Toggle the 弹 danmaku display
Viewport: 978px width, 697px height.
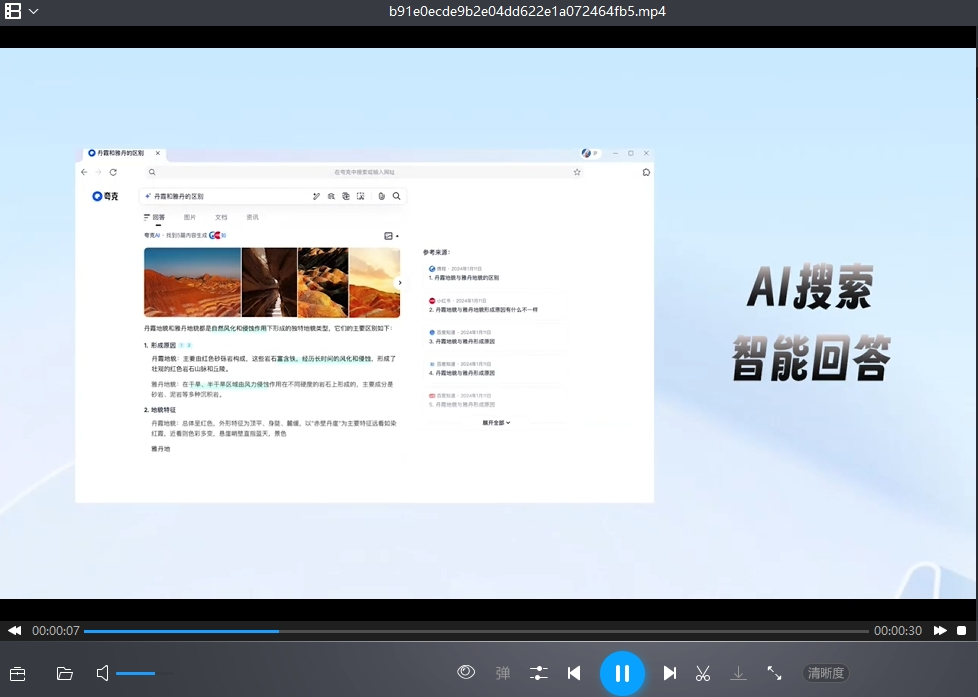click(x=503, y=673)
